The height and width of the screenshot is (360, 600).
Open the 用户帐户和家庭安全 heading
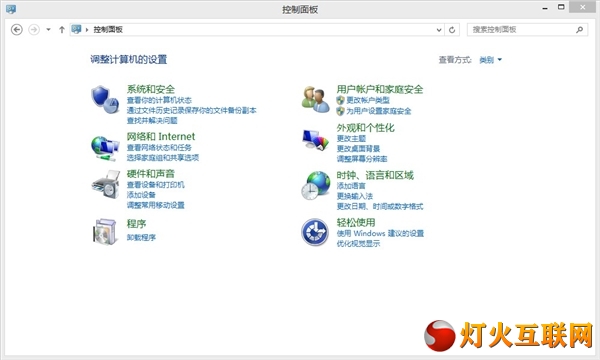(x=380, y=89)
